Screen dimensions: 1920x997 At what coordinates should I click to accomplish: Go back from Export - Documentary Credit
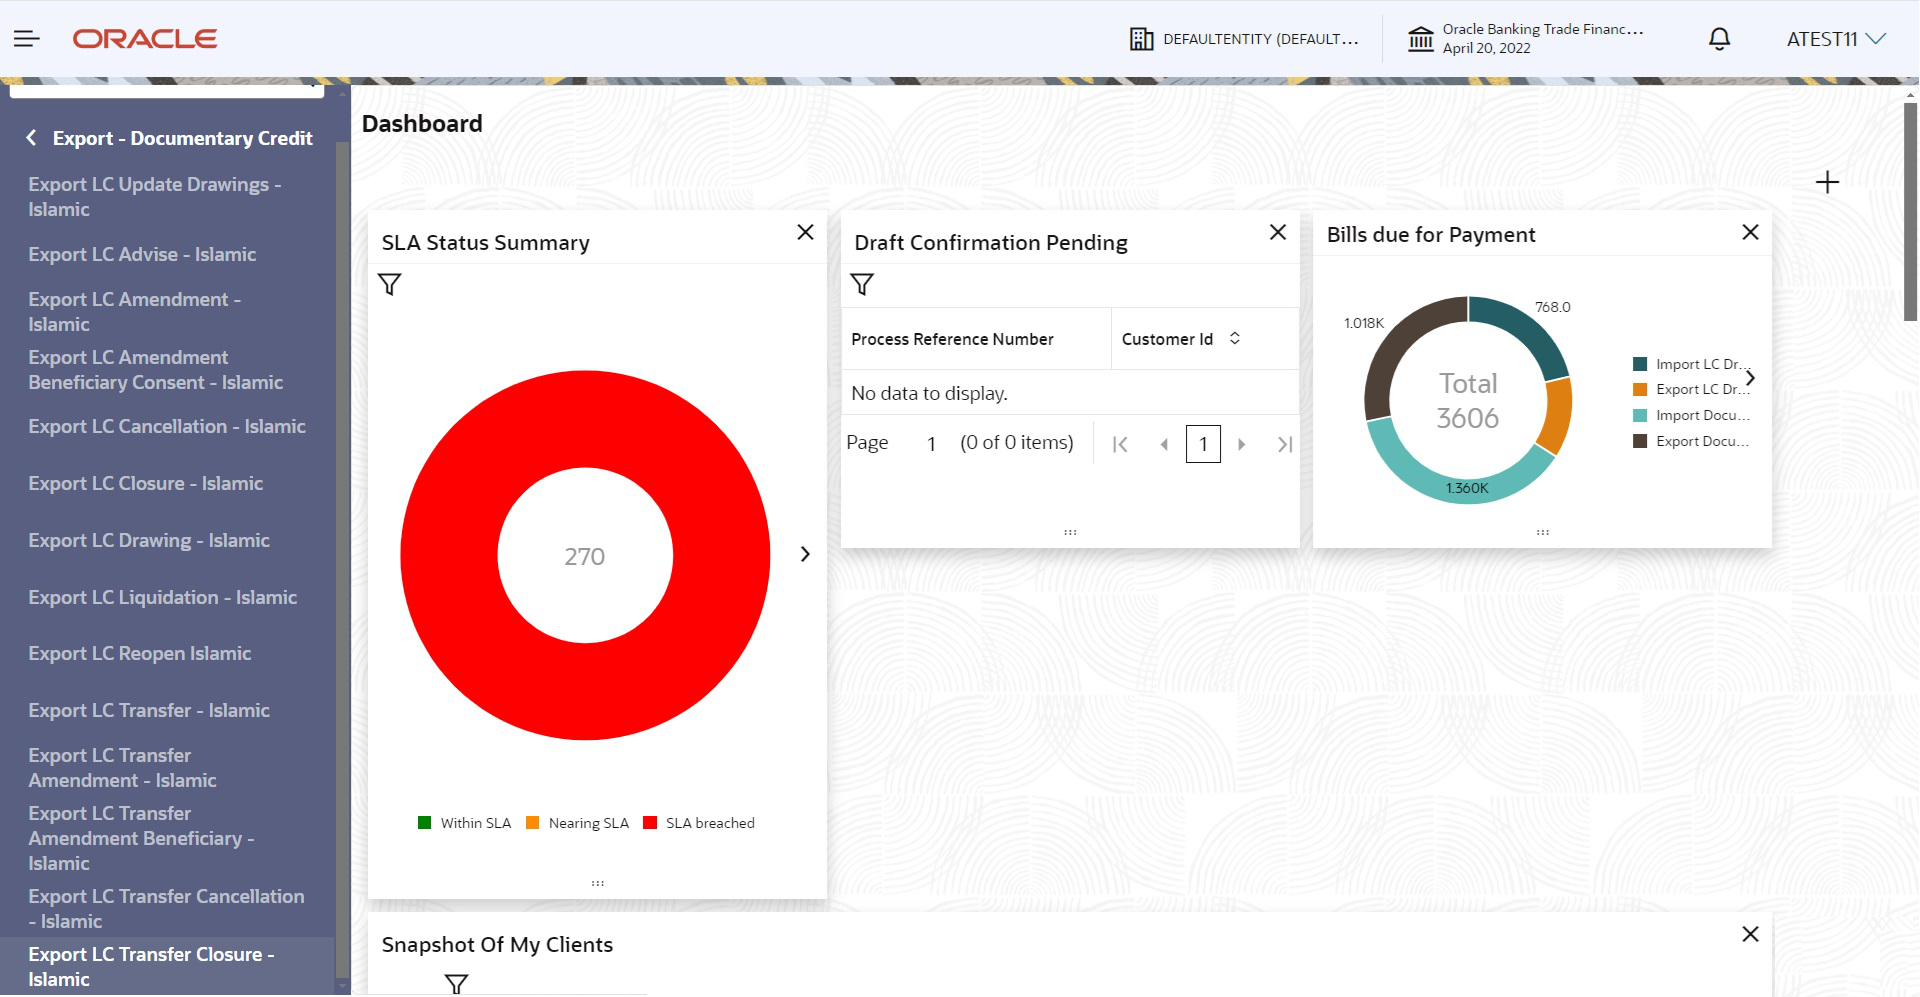point(31,138)
